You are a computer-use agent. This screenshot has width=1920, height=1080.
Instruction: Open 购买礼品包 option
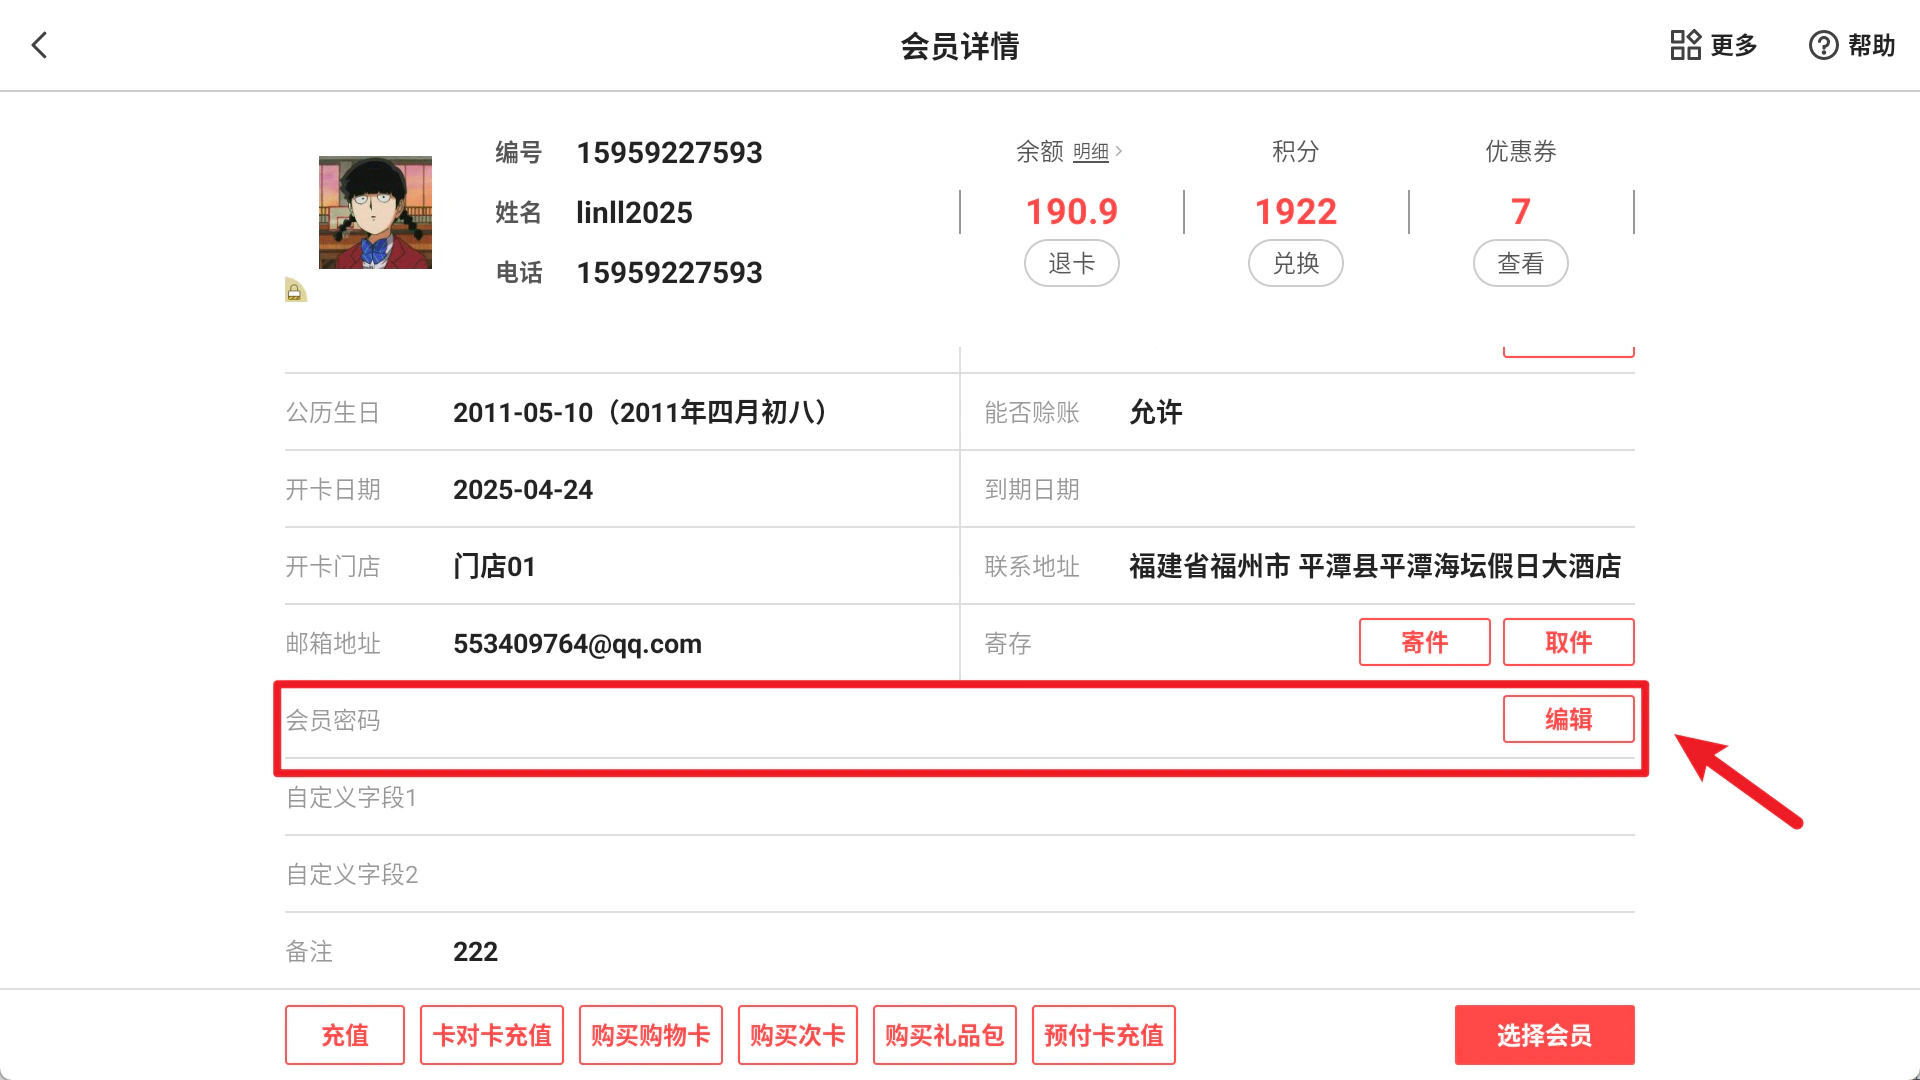coord(945,1035)
